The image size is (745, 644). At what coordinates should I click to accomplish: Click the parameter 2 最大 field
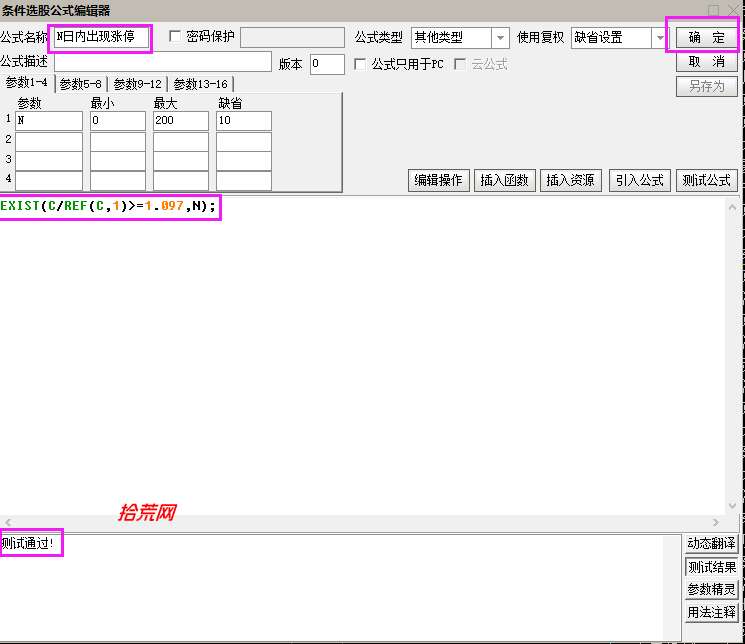click(181, 142)
